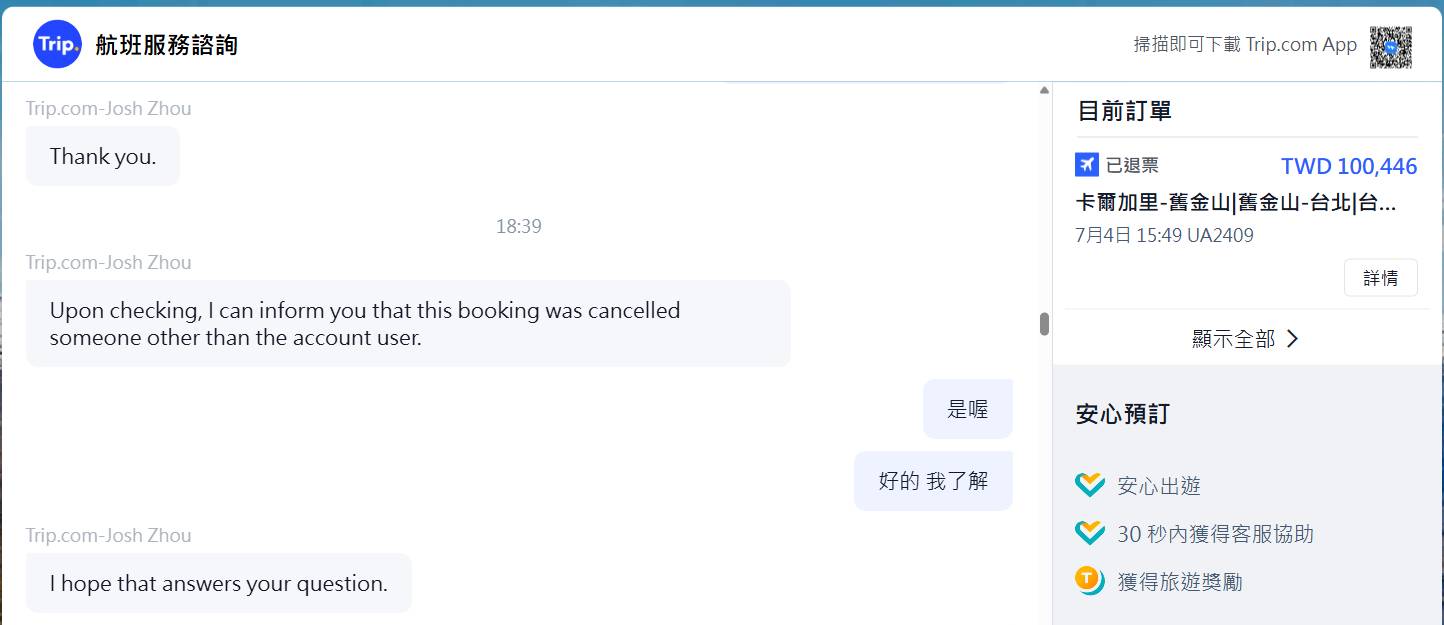Open order details with 詳情 button
The height and width of the screenshot is (625, 1444).
point(1380,278)
